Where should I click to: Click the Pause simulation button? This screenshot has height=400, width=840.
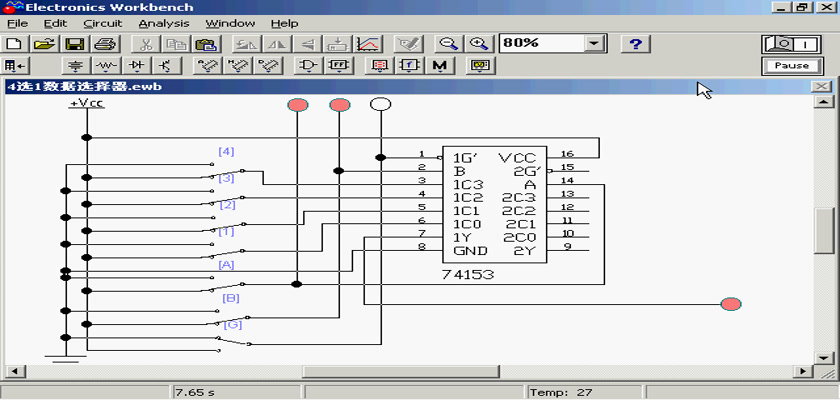tap(791, 66)
